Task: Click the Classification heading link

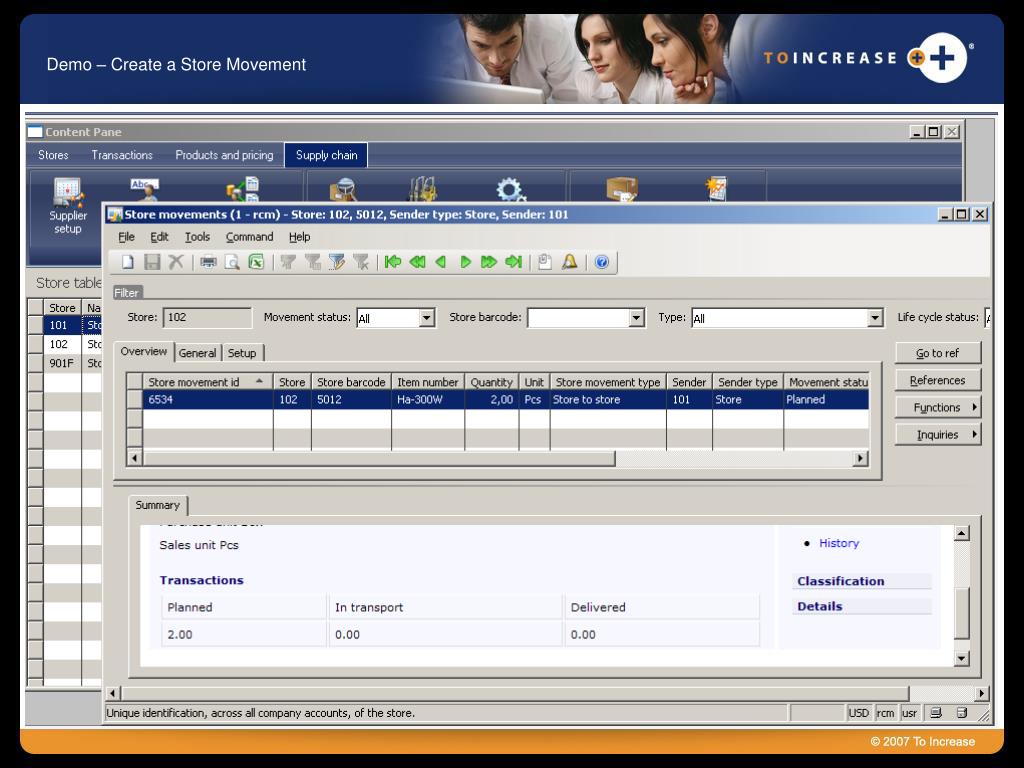Action: click(x=840, y=581)
